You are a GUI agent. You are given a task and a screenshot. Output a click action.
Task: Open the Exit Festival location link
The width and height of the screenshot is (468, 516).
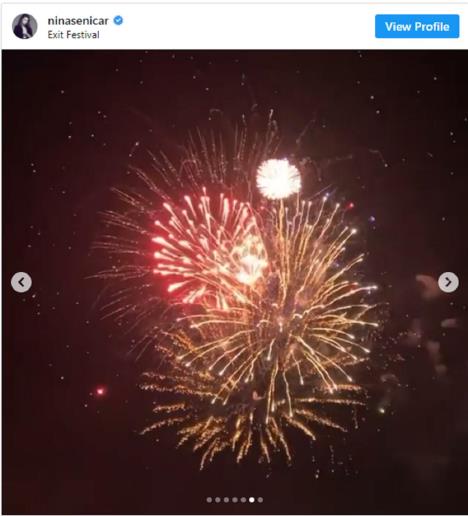point(73,35)
